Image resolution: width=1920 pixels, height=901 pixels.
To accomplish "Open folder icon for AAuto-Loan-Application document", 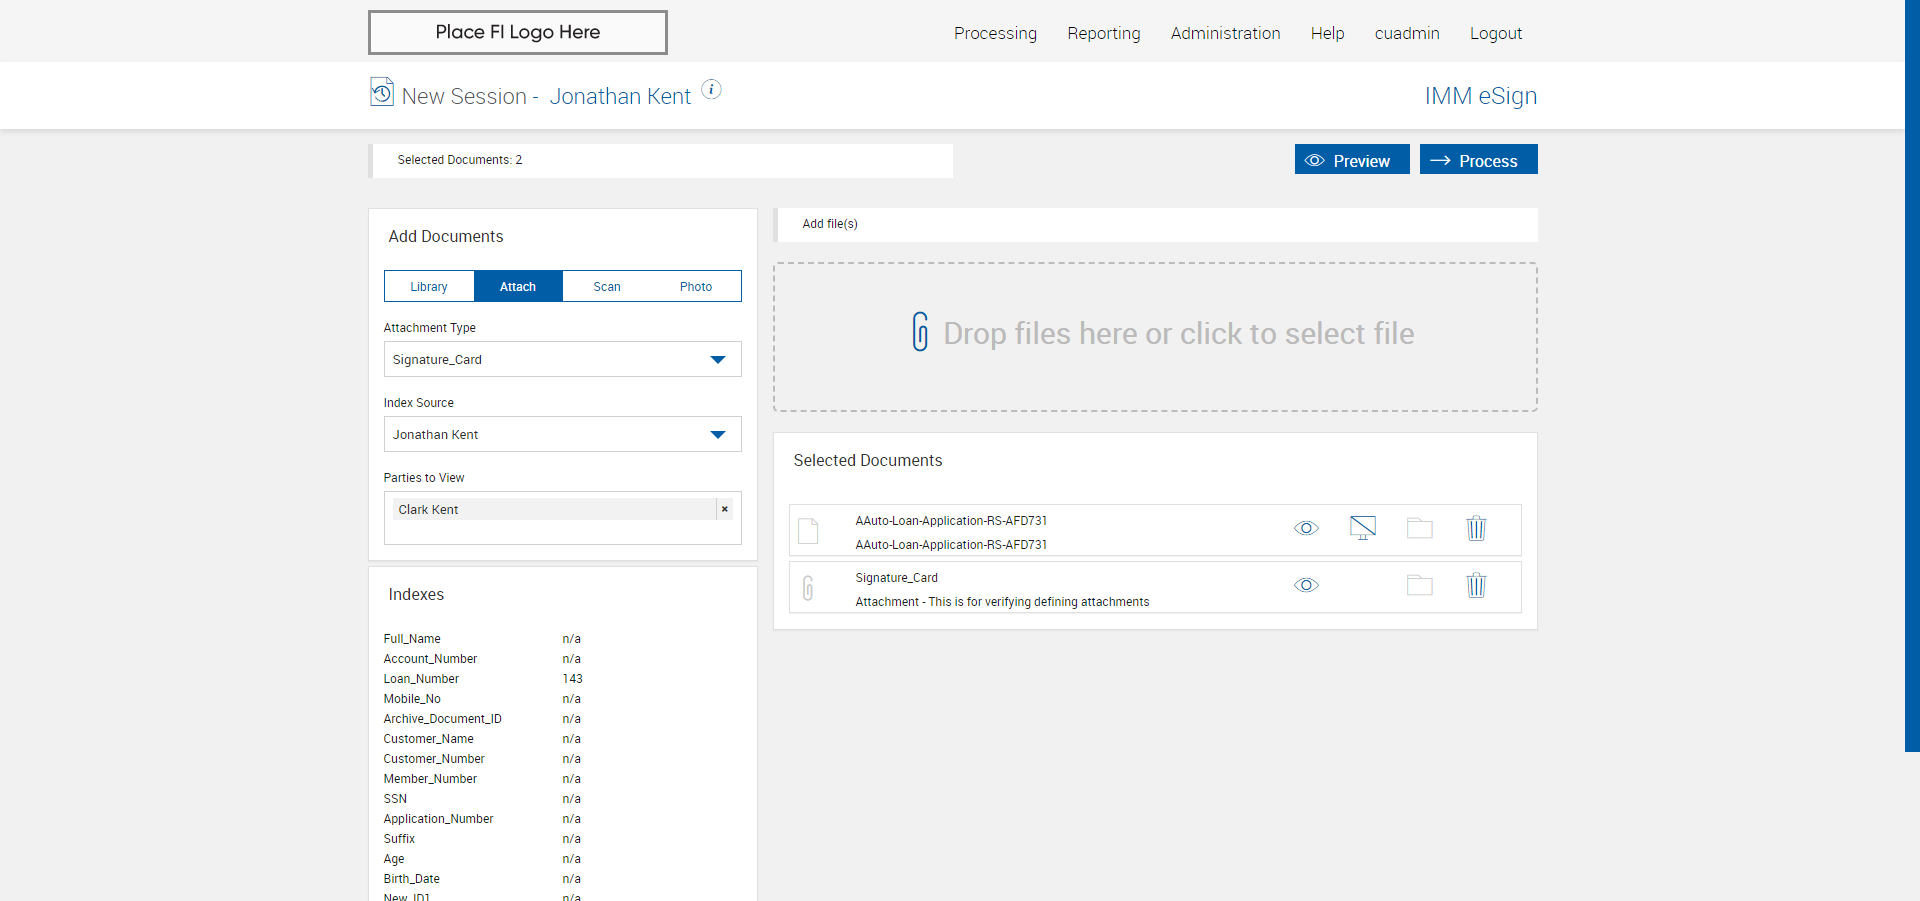I will (1419, 529).
